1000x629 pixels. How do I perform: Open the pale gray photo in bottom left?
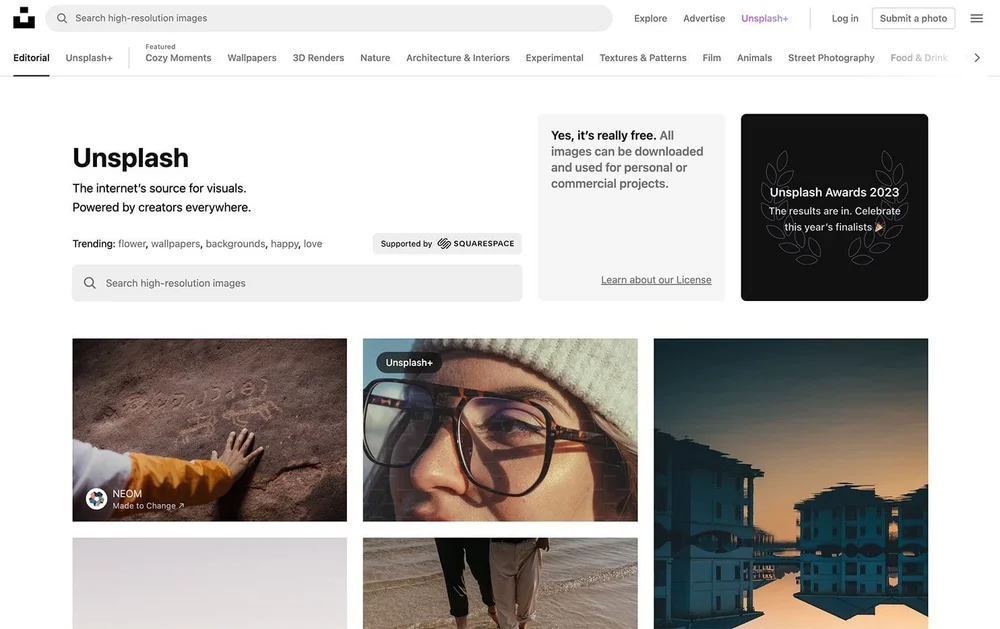(209, 583)
